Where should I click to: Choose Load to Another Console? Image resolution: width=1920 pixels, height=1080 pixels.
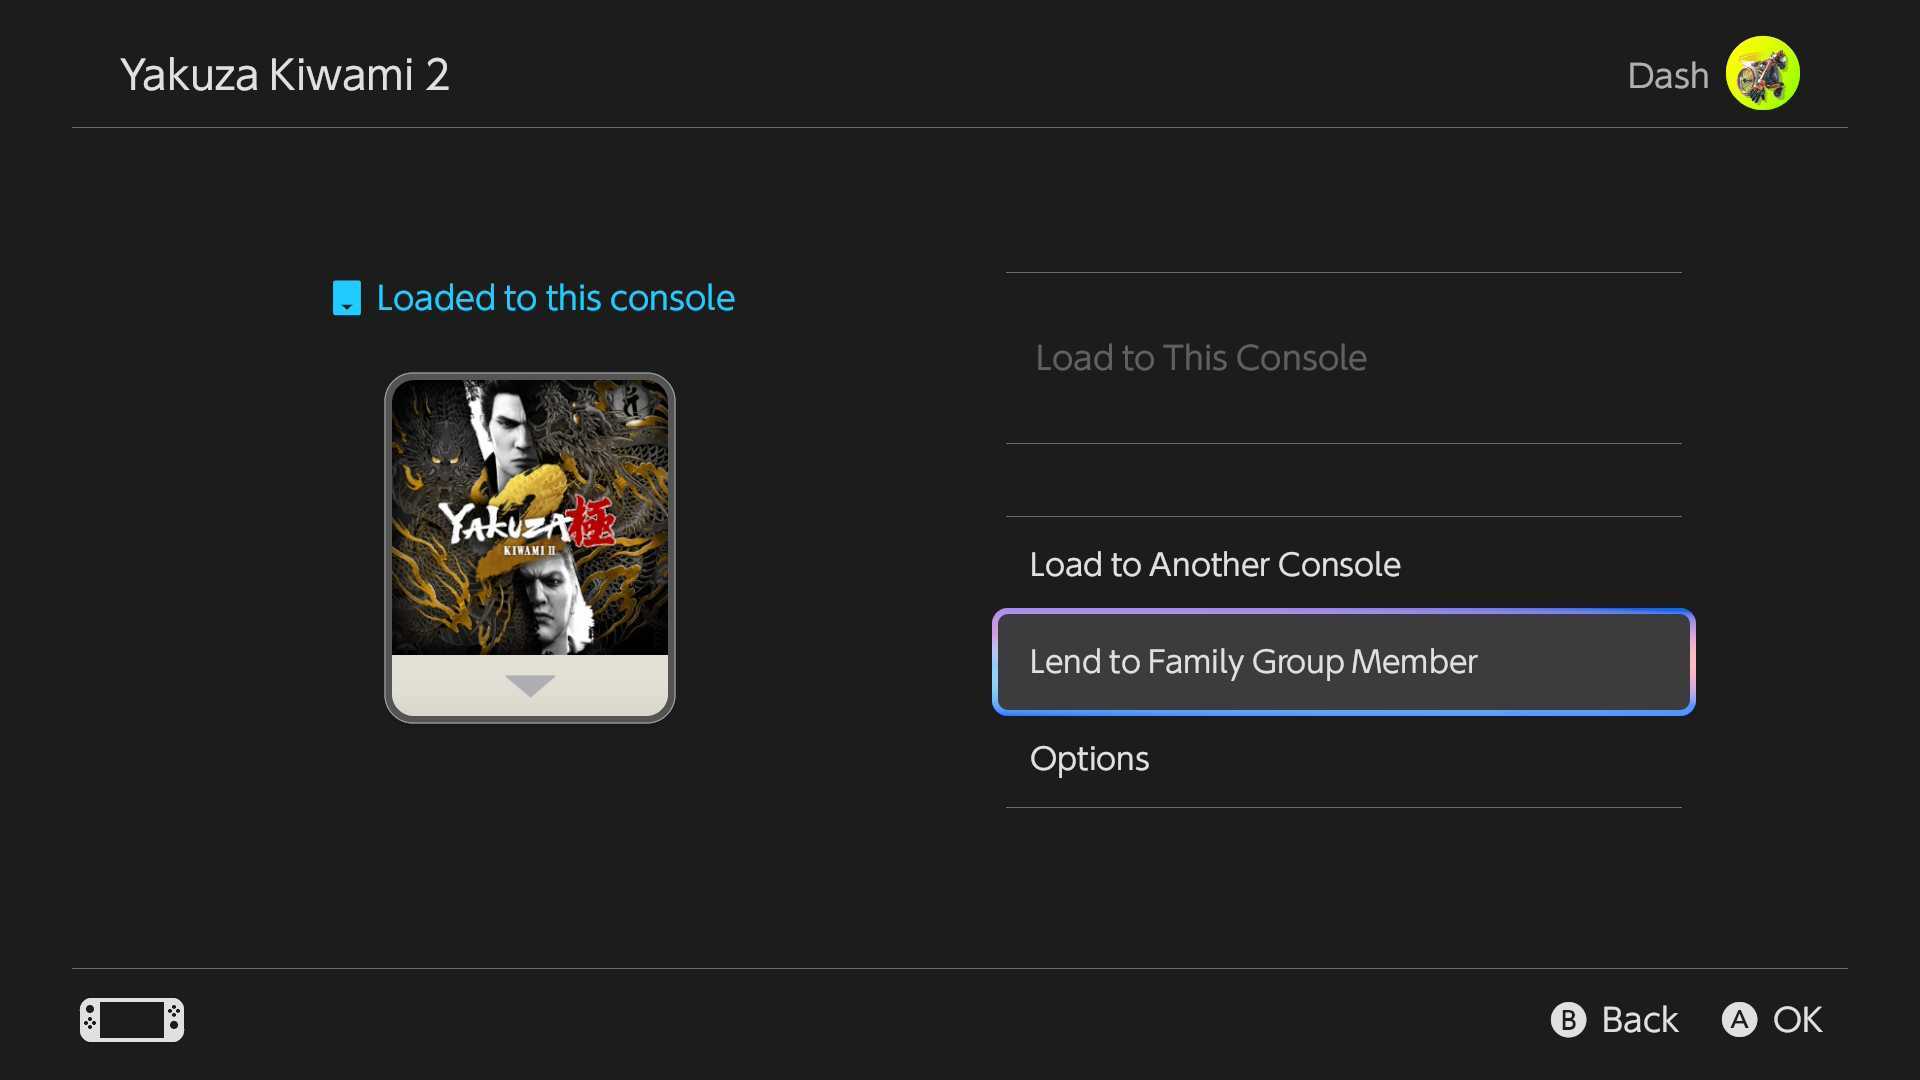tap(1215, 564)
